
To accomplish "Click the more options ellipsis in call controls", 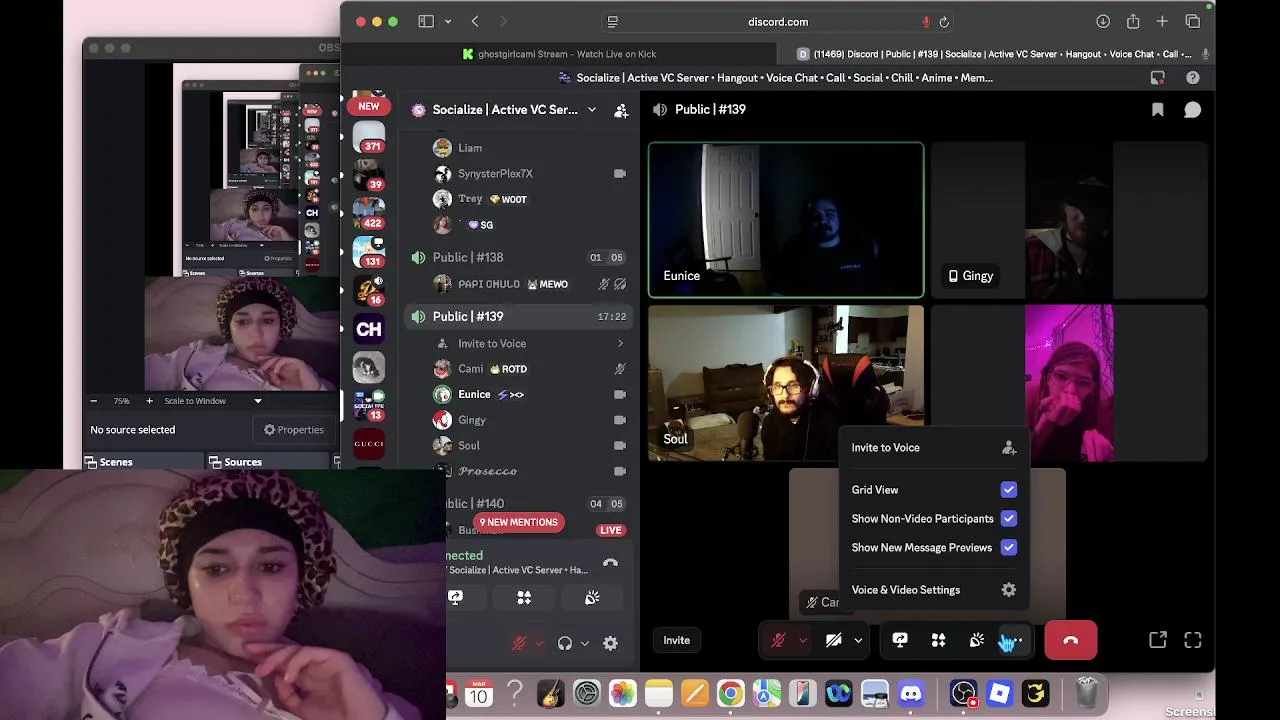I will coord(1013,640).
